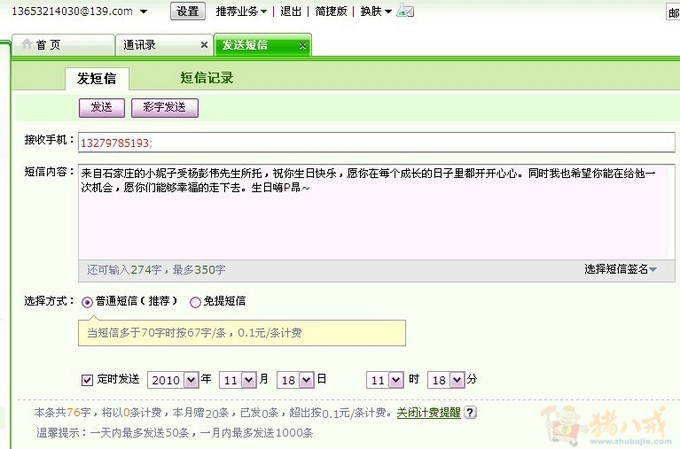Click the home icon on 首页 tab

tap(27, 44)
